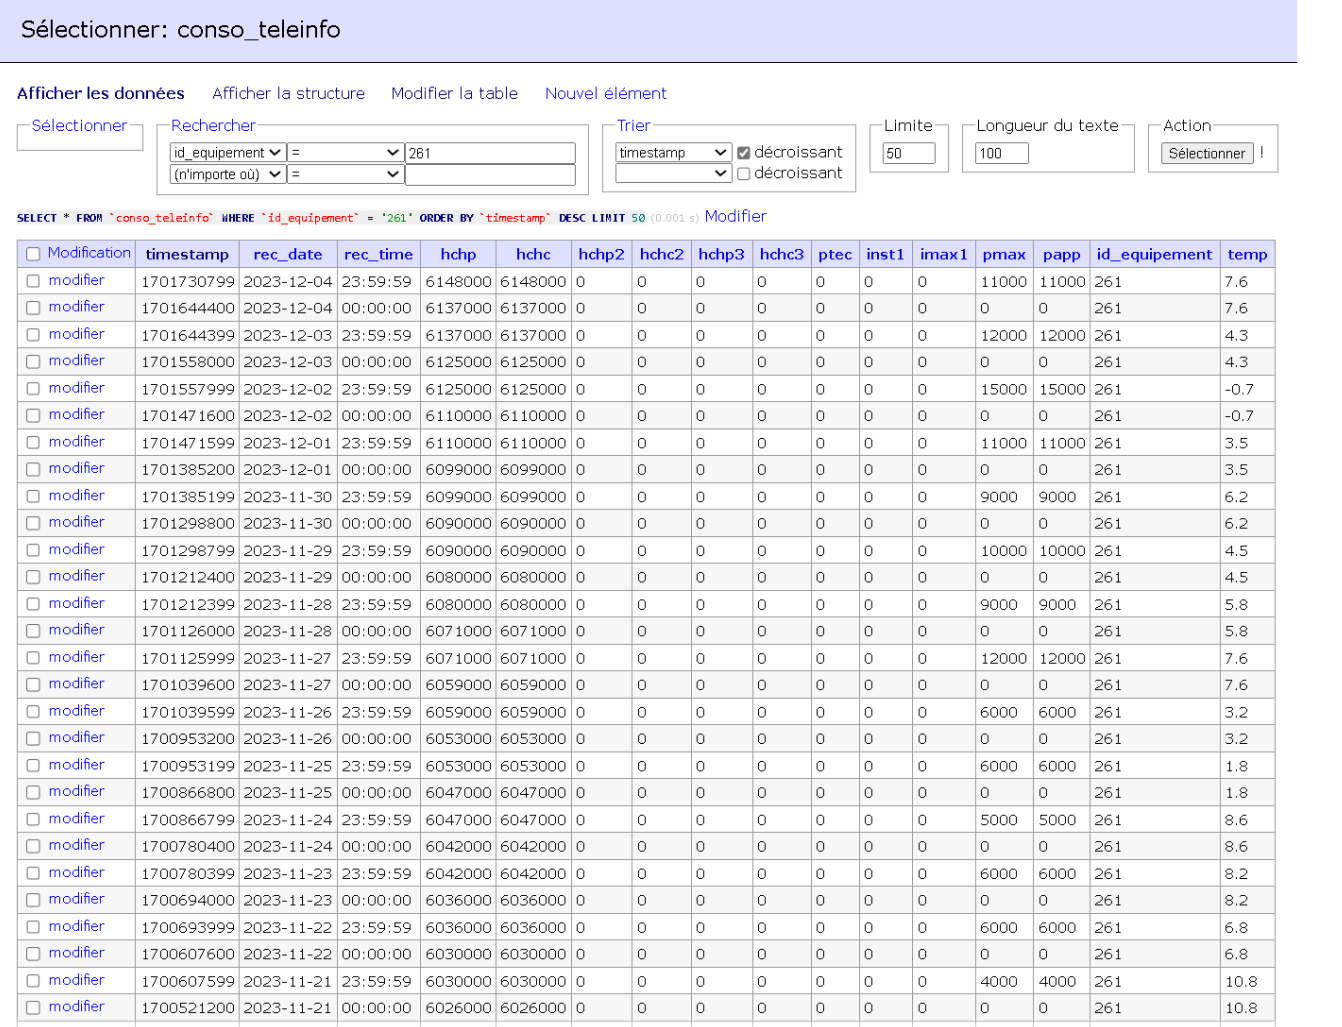Screen dimensions: 1342x1027
Task: Open the id_equipement column dropdown
Action: coord(227,153)
